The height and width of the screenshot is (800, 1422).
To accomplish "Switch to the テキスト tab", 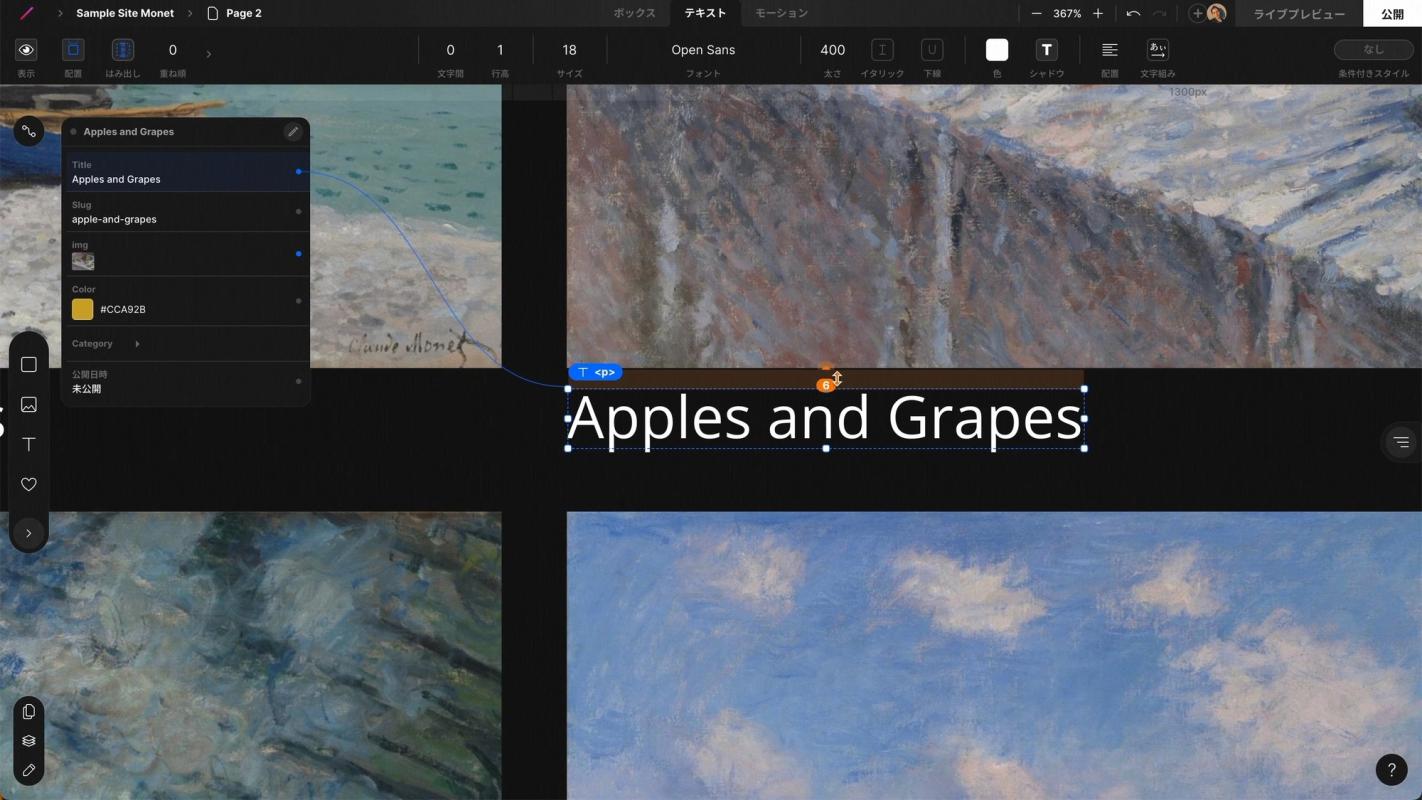I will coord(705,13).
